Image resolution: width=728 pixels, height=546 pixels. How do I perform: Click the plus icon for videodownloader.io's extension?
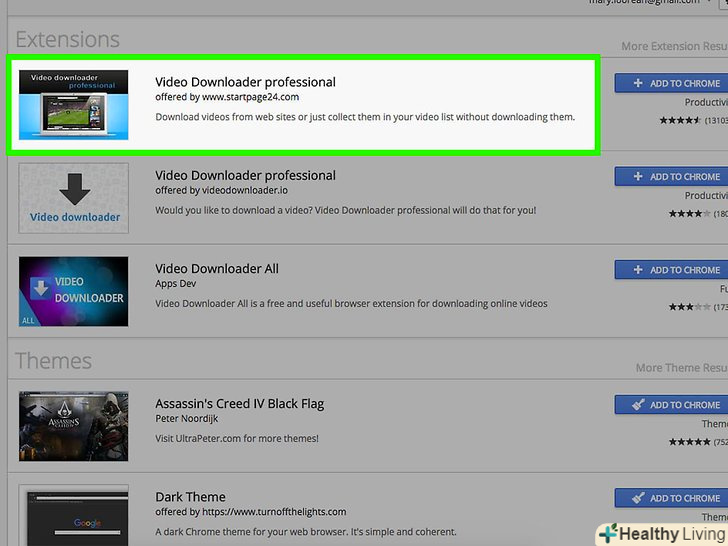637,177
